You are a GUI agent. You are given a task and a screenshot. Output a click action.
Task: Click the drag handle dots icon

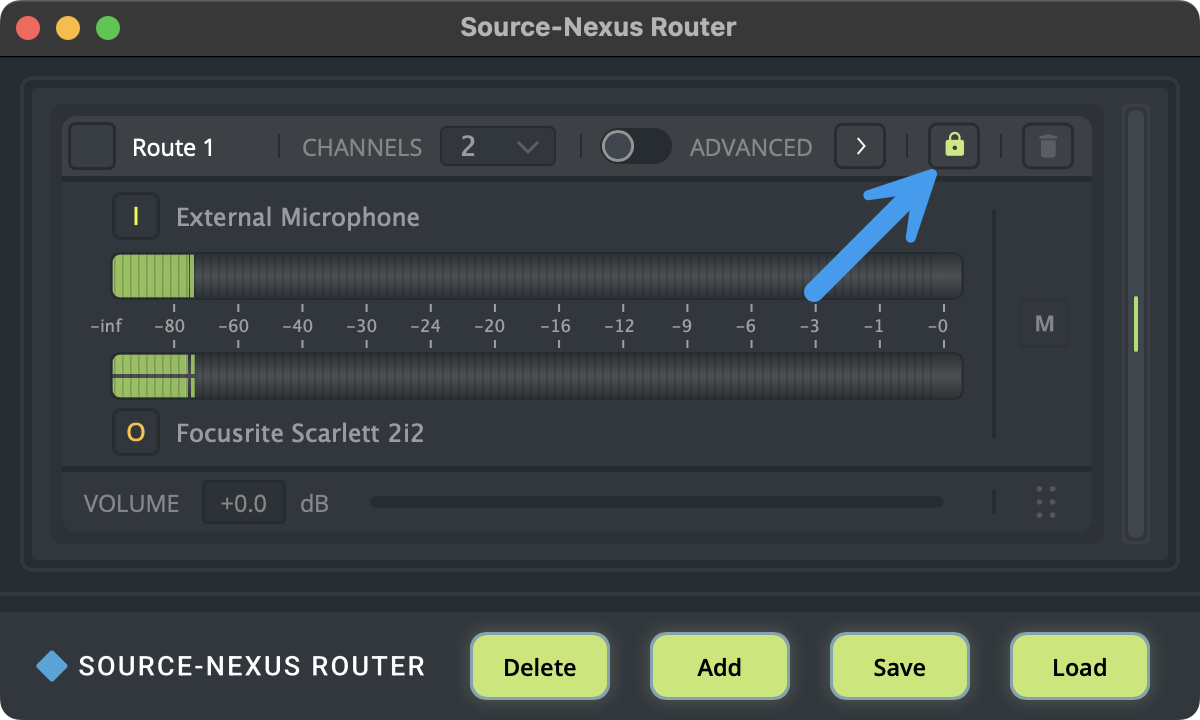pos(1046,502)
